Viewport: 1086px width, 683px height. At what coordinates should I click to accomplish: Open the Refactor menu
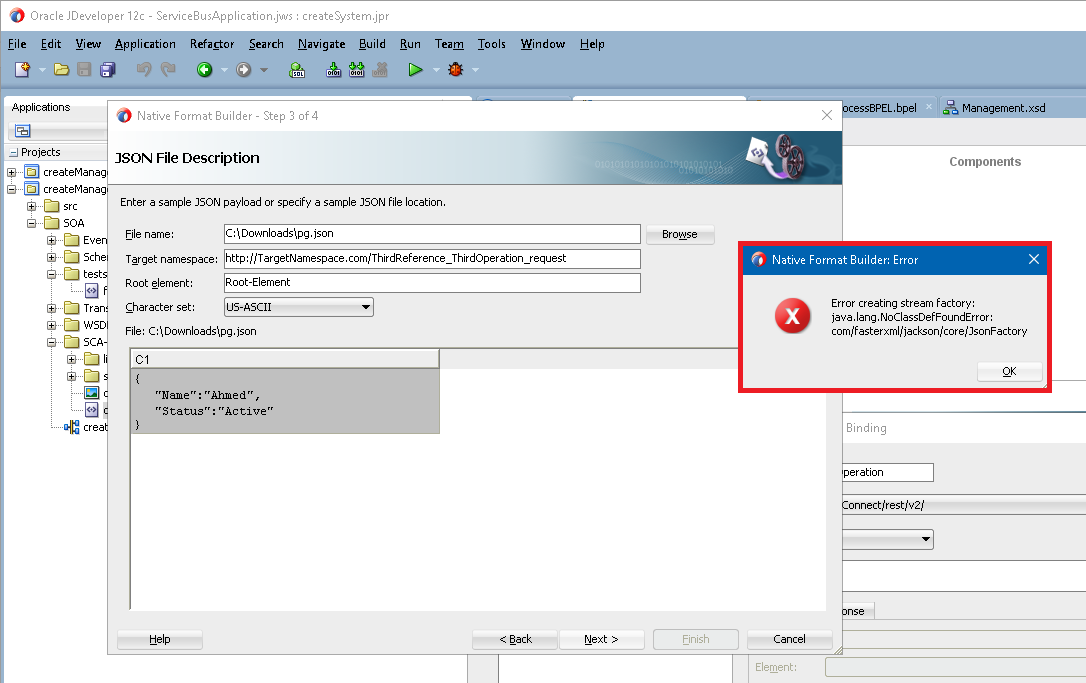click(x=212, y=44)
